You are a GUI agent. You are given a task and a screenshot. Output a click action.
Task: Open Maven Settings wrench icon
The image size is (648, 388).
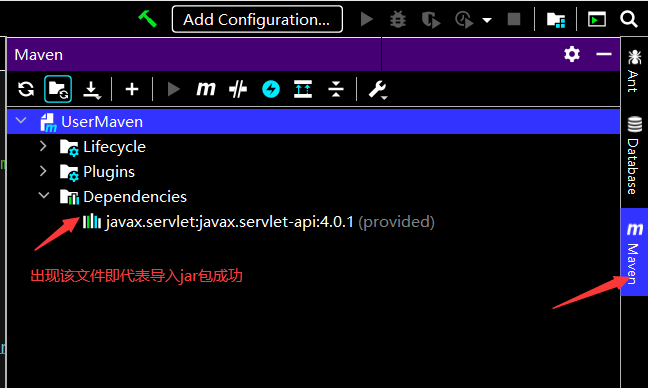378,90
